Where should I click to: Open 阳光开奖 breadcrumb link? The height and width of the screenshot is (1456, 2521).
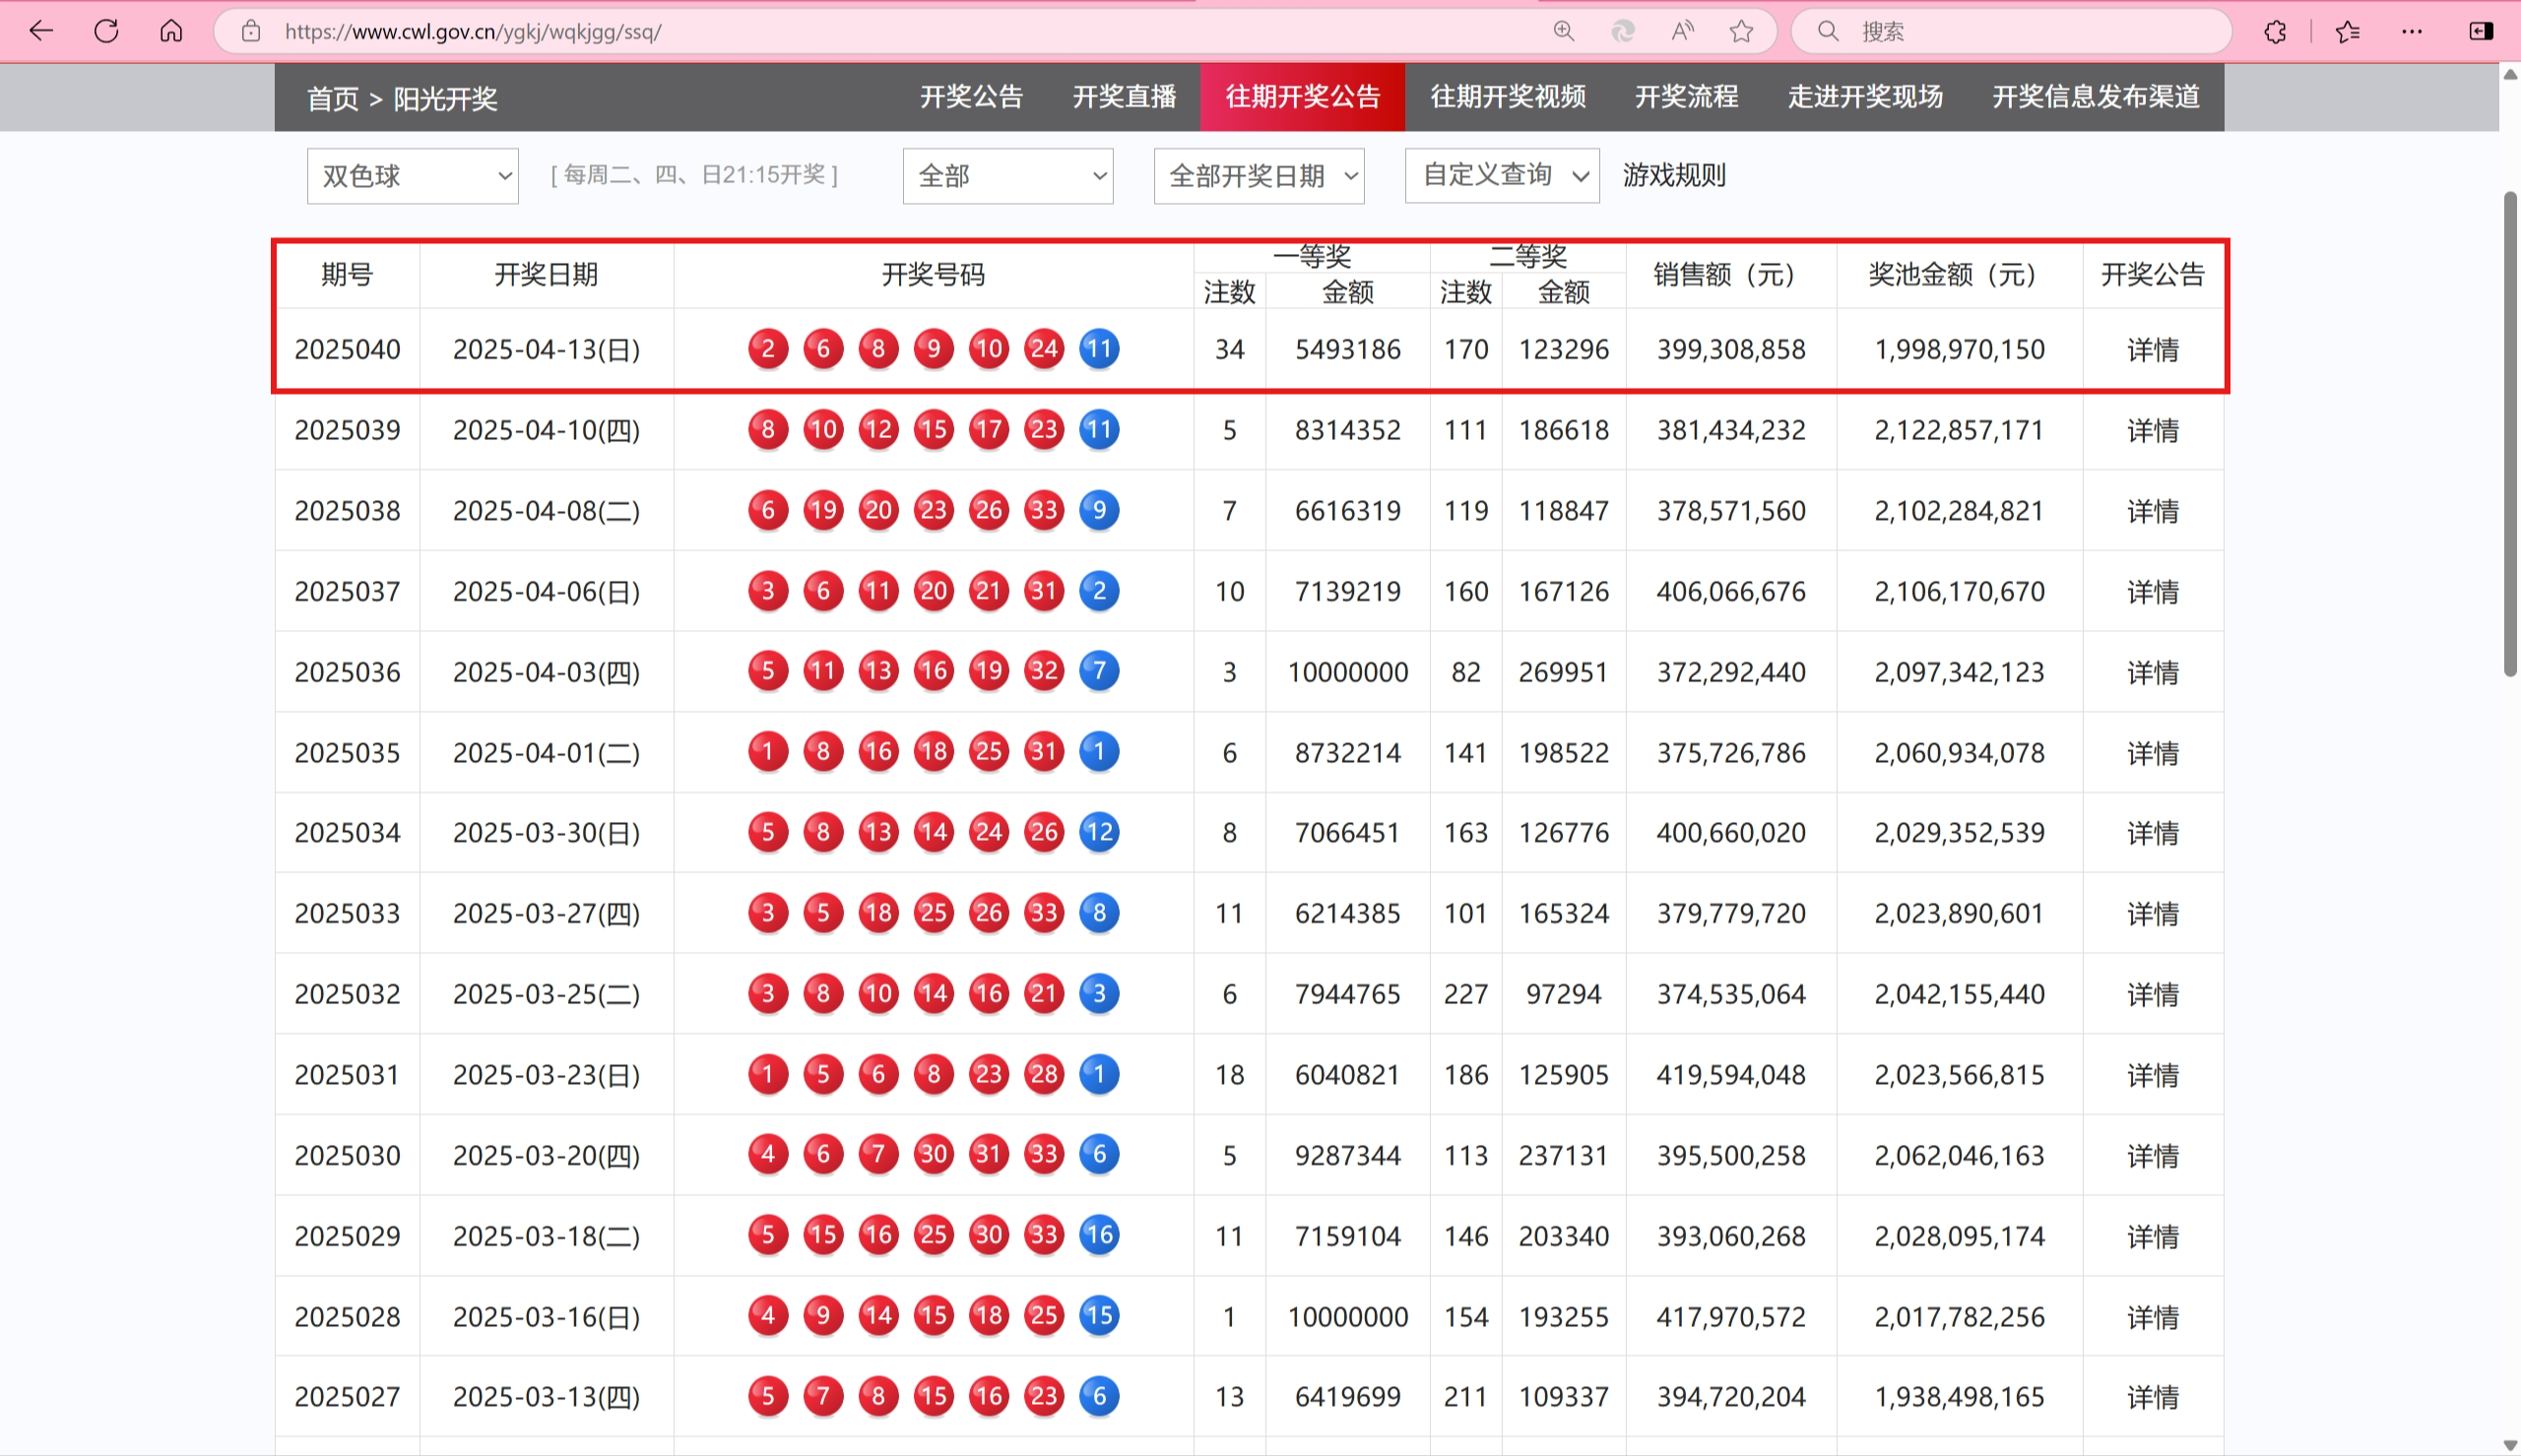[x=445, y=98]
